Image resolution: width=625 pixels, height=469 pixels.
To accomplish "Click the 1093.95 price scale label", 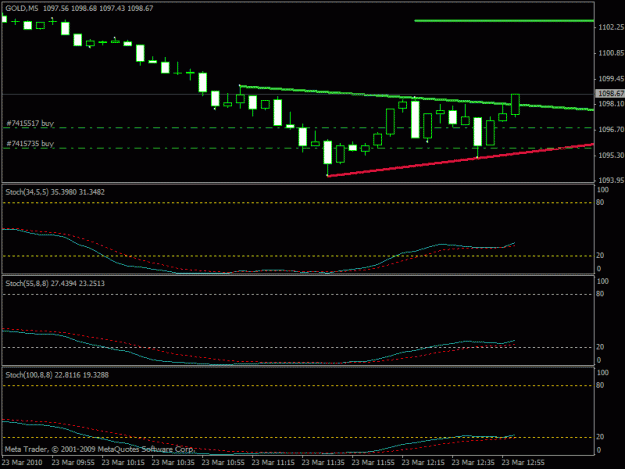I will point(611,181).
